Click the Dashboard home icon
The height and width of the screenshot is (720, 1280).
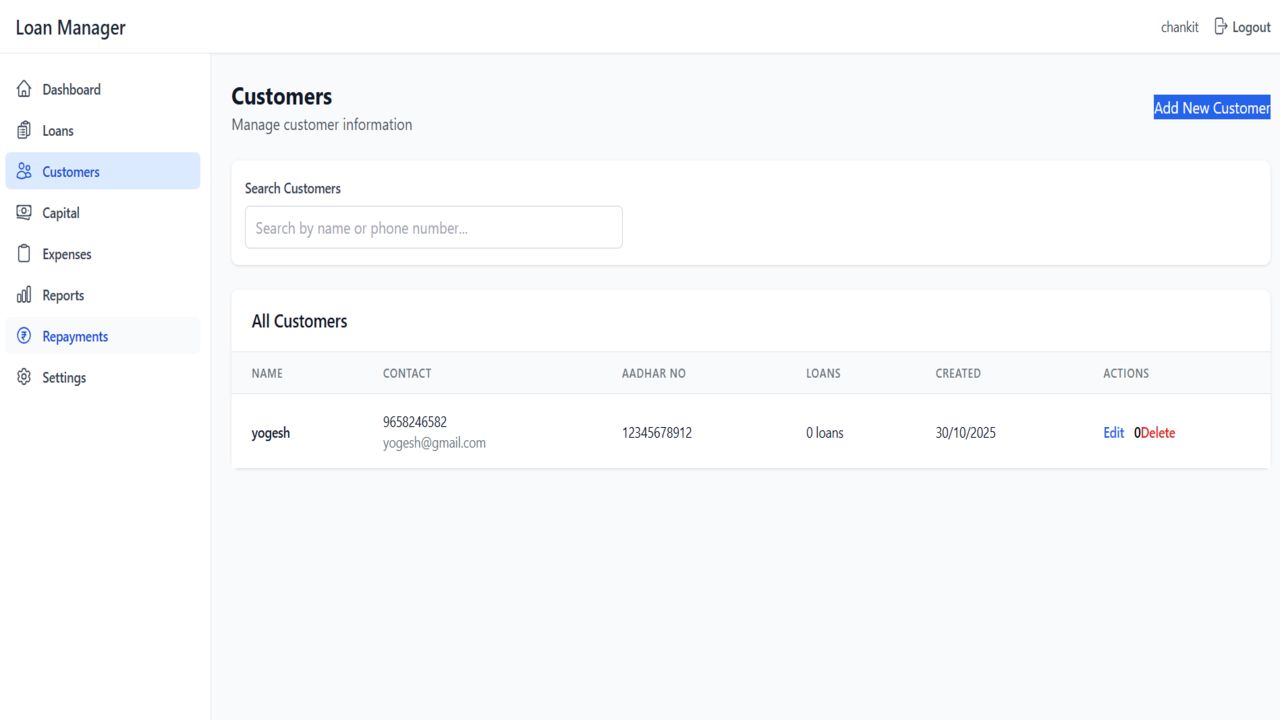pos(24,89)
